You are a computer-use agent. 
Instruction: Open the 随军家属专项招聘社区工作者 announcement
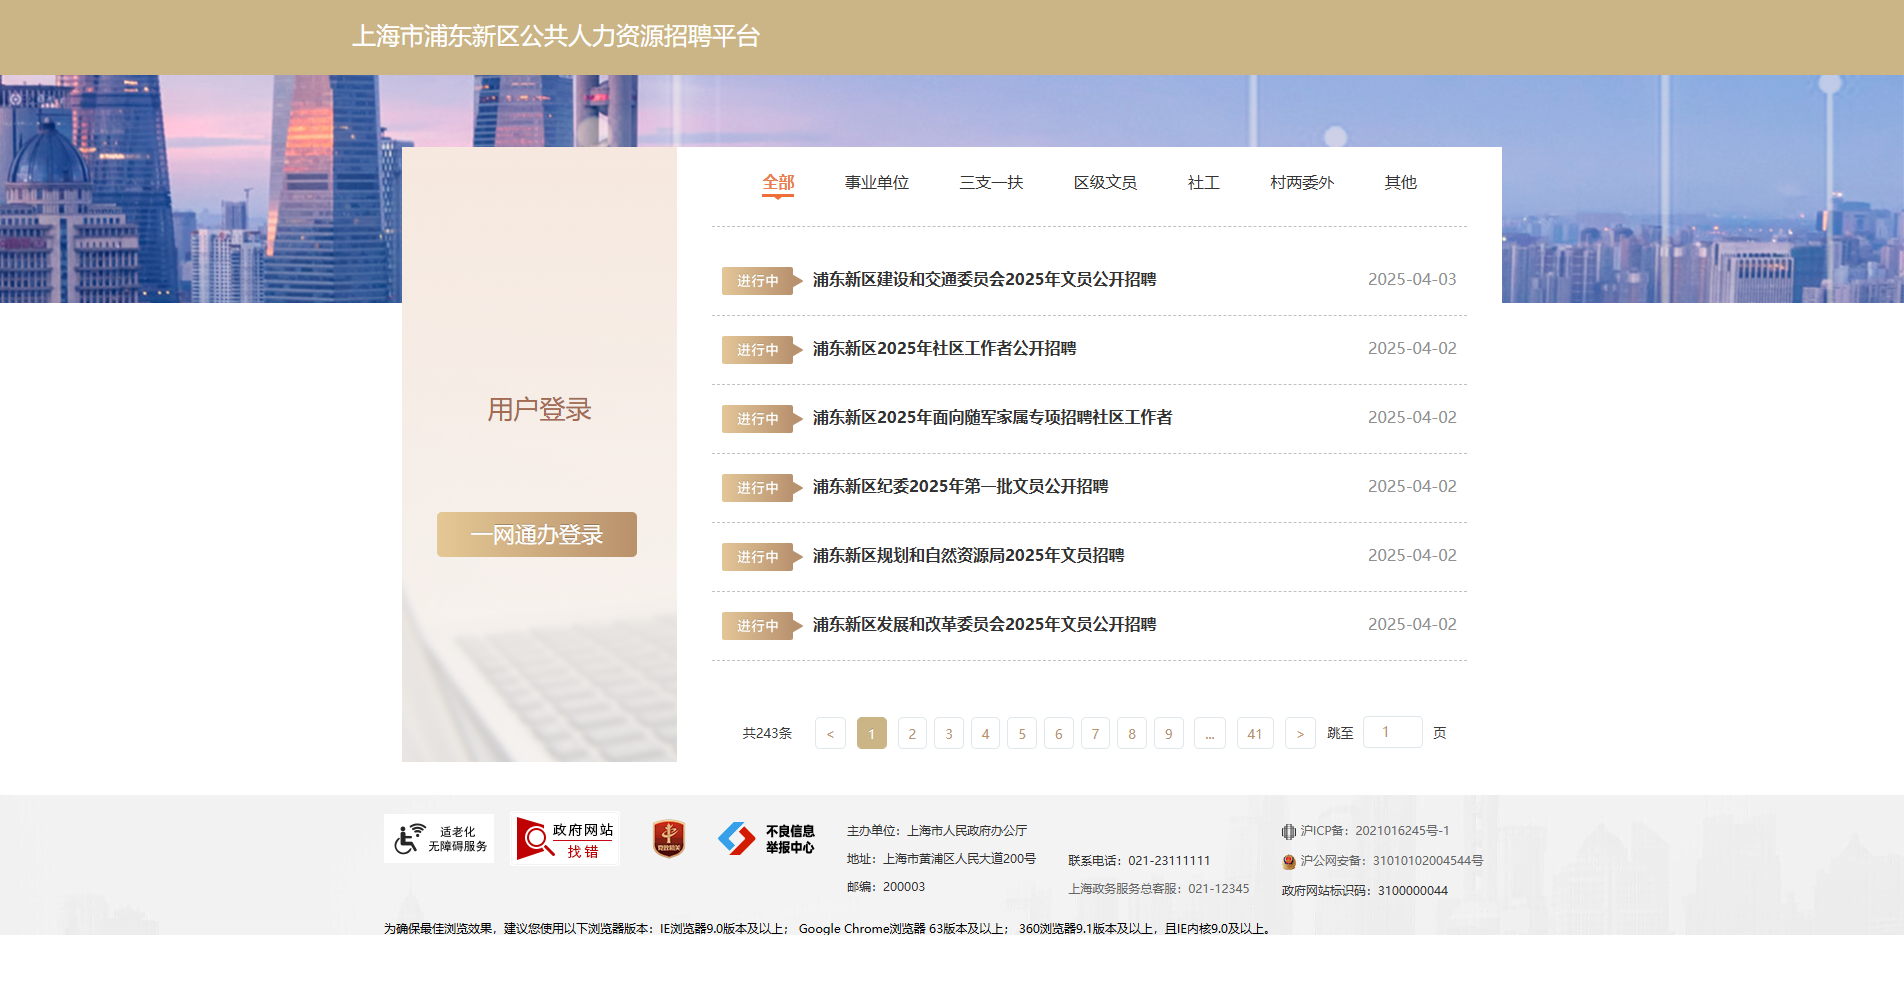(x=993, y=418)
